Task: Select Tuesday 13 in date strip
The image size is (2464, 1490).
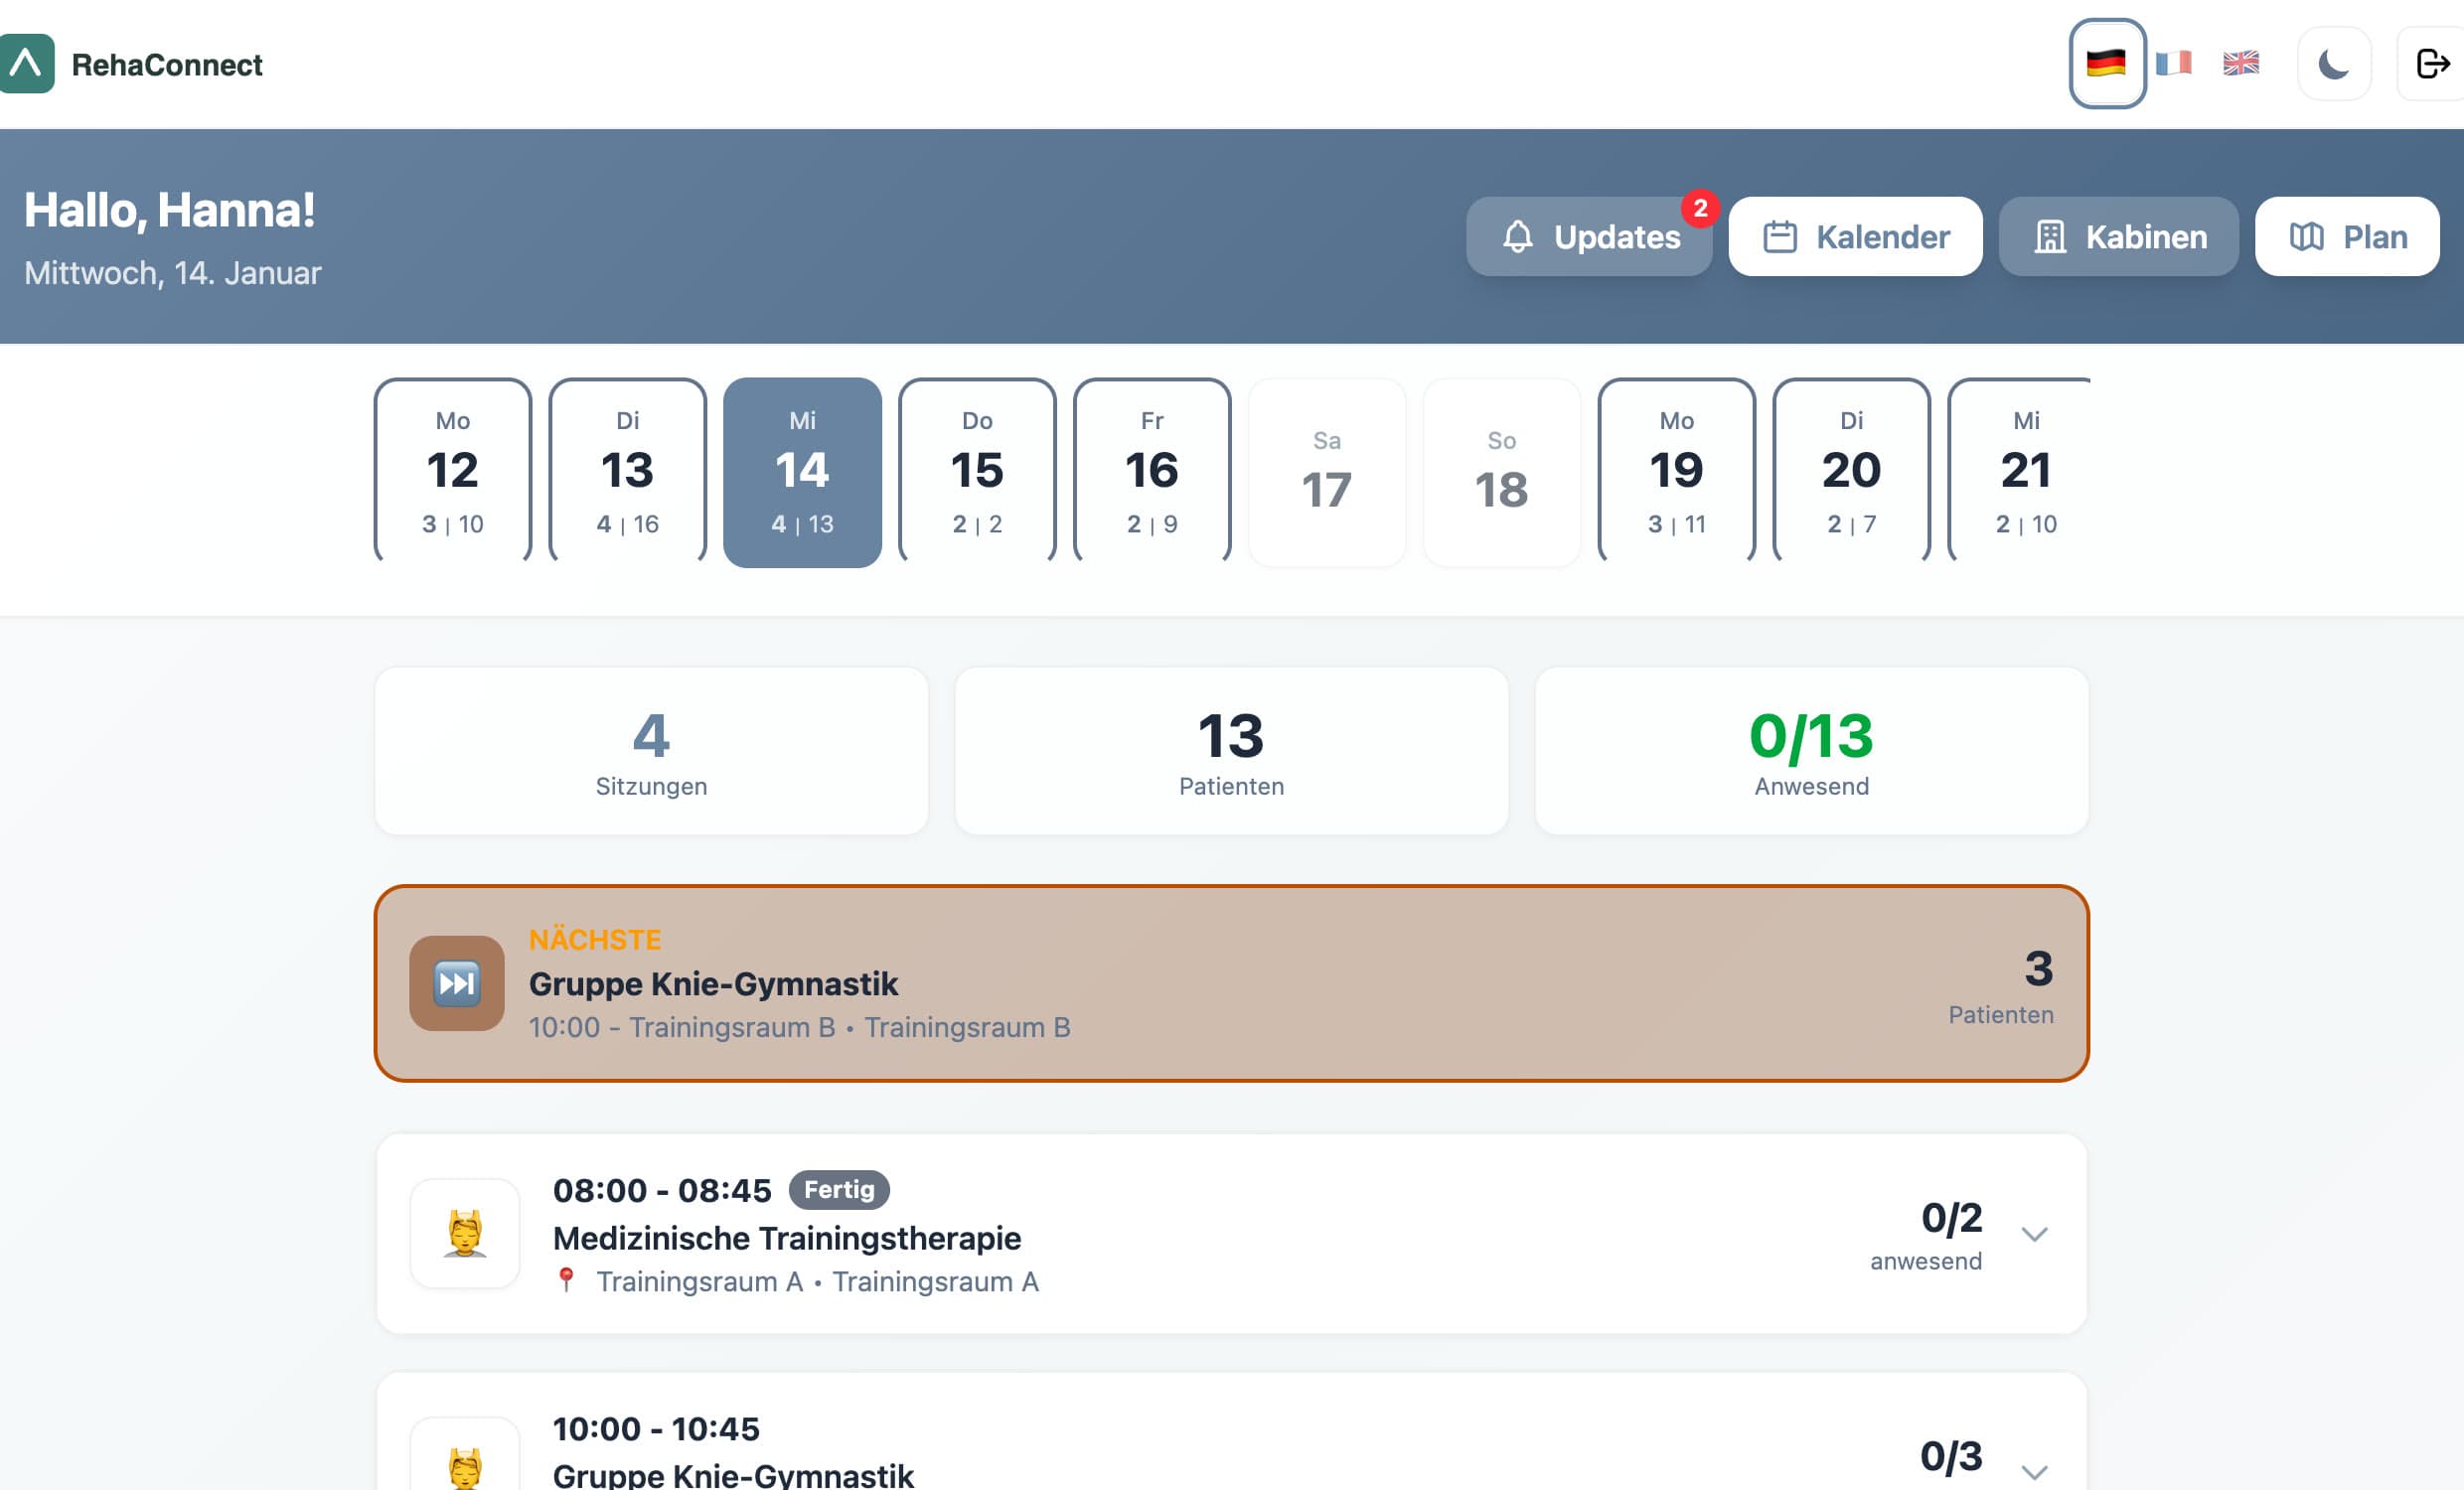Action: 628,471
